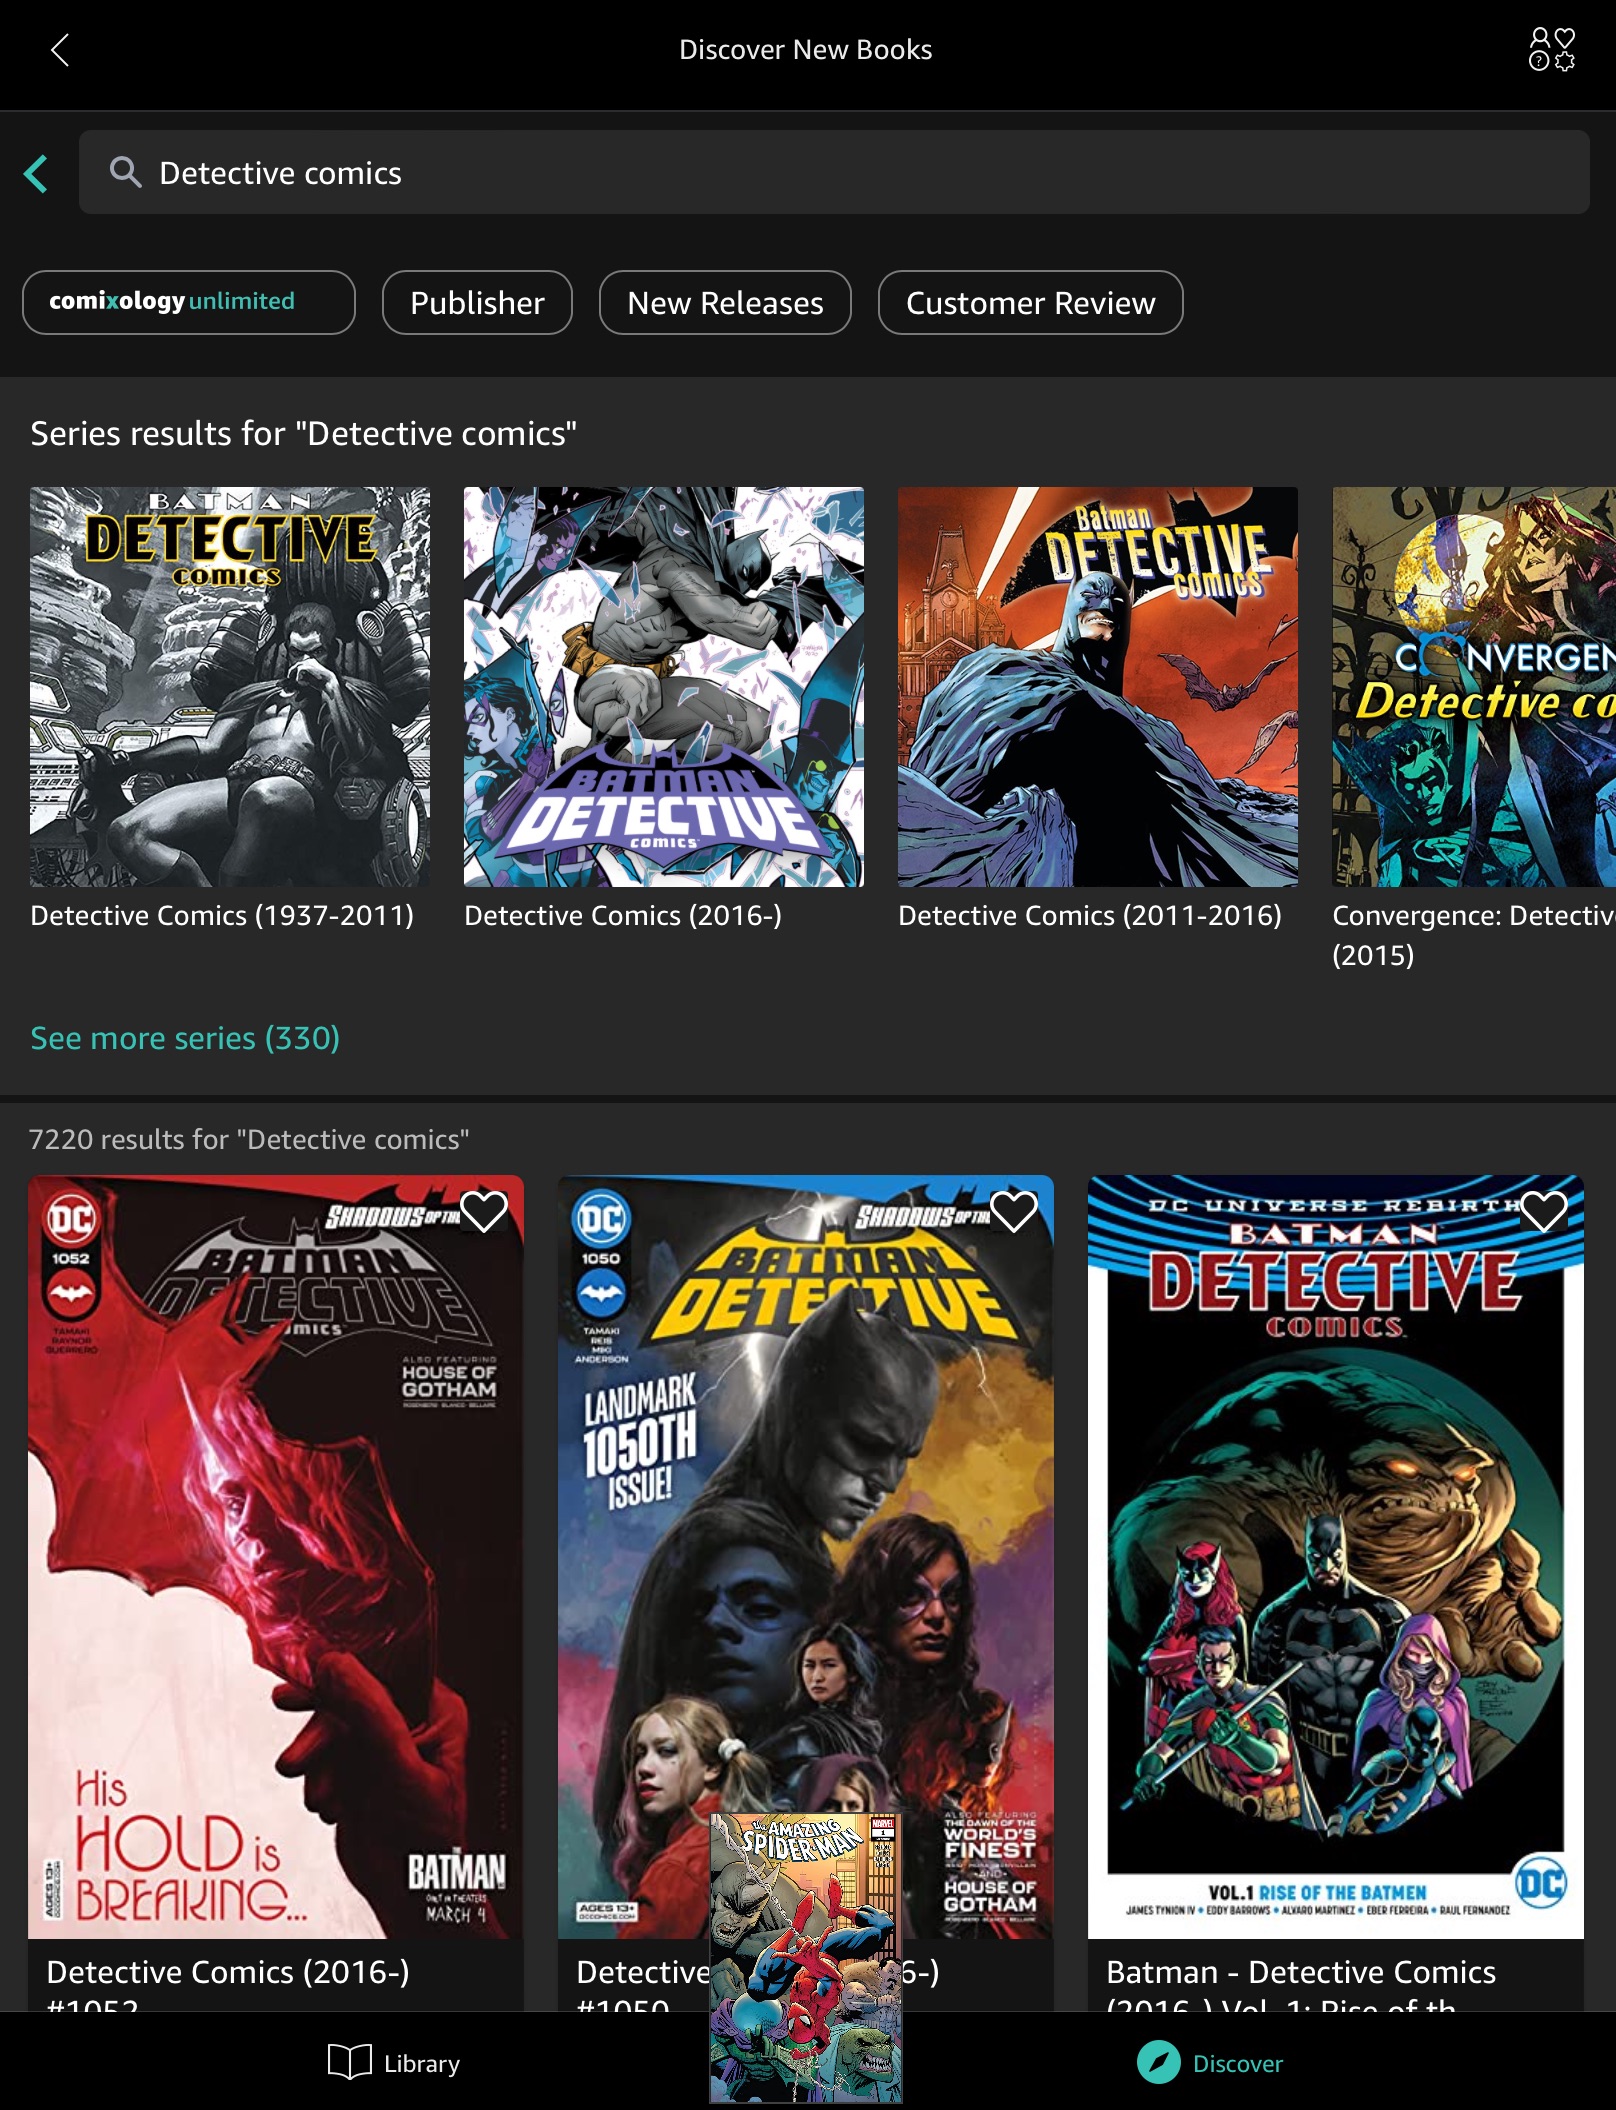Open Detective Comics (2011-2016) series cover
Image resolution: width=1616 pixels, height=2110 pixels.
[x=1098, y=687]
